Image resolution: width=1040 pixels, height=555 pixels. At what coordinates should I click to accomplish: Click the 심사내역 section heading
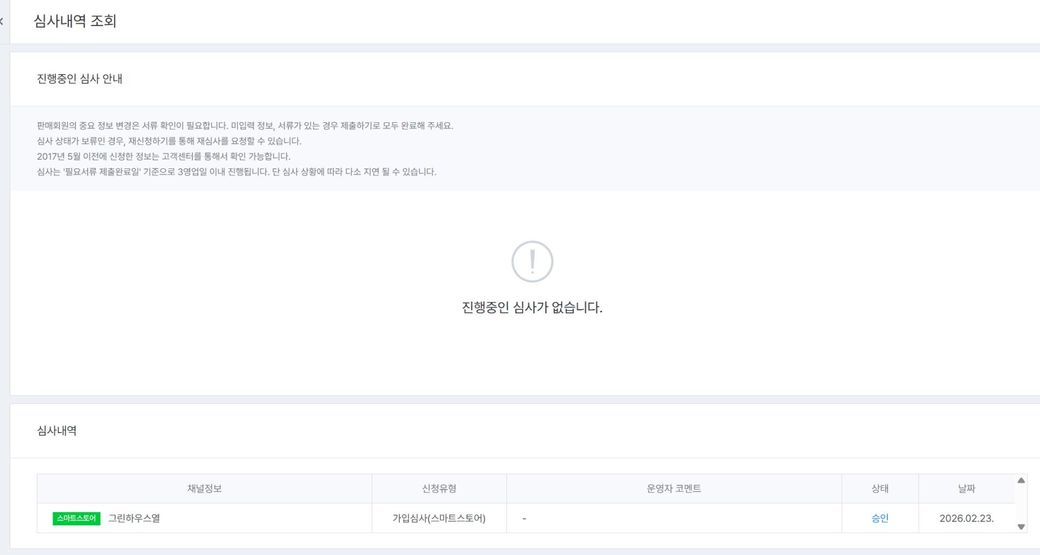[x=57, y=430]
